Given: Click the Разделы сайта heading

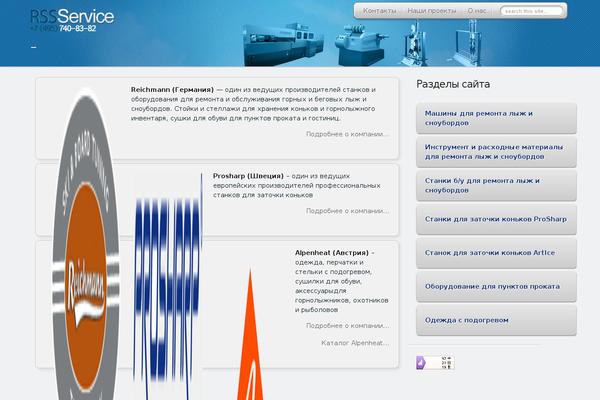Looking at the screenshot, I should point(453,84).
